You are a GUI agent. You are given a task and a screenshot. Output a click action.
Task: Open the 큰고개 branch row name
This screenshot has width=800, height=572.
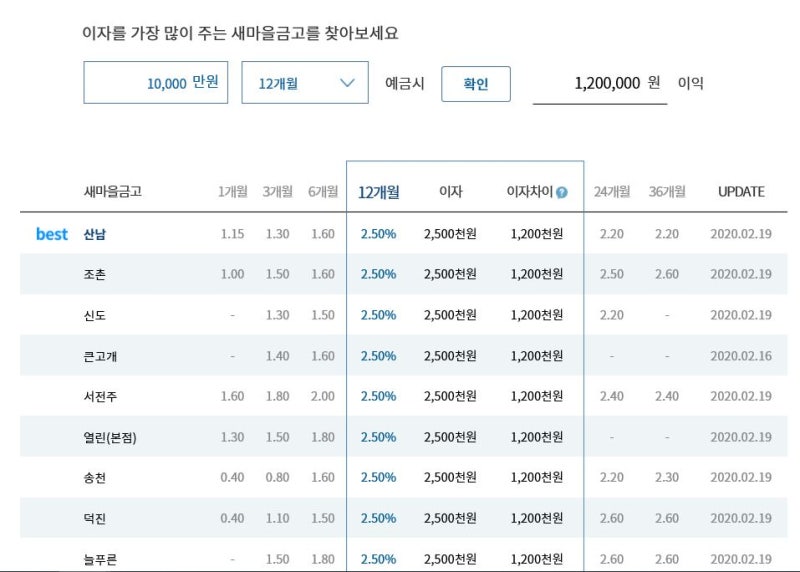point(101,356)
